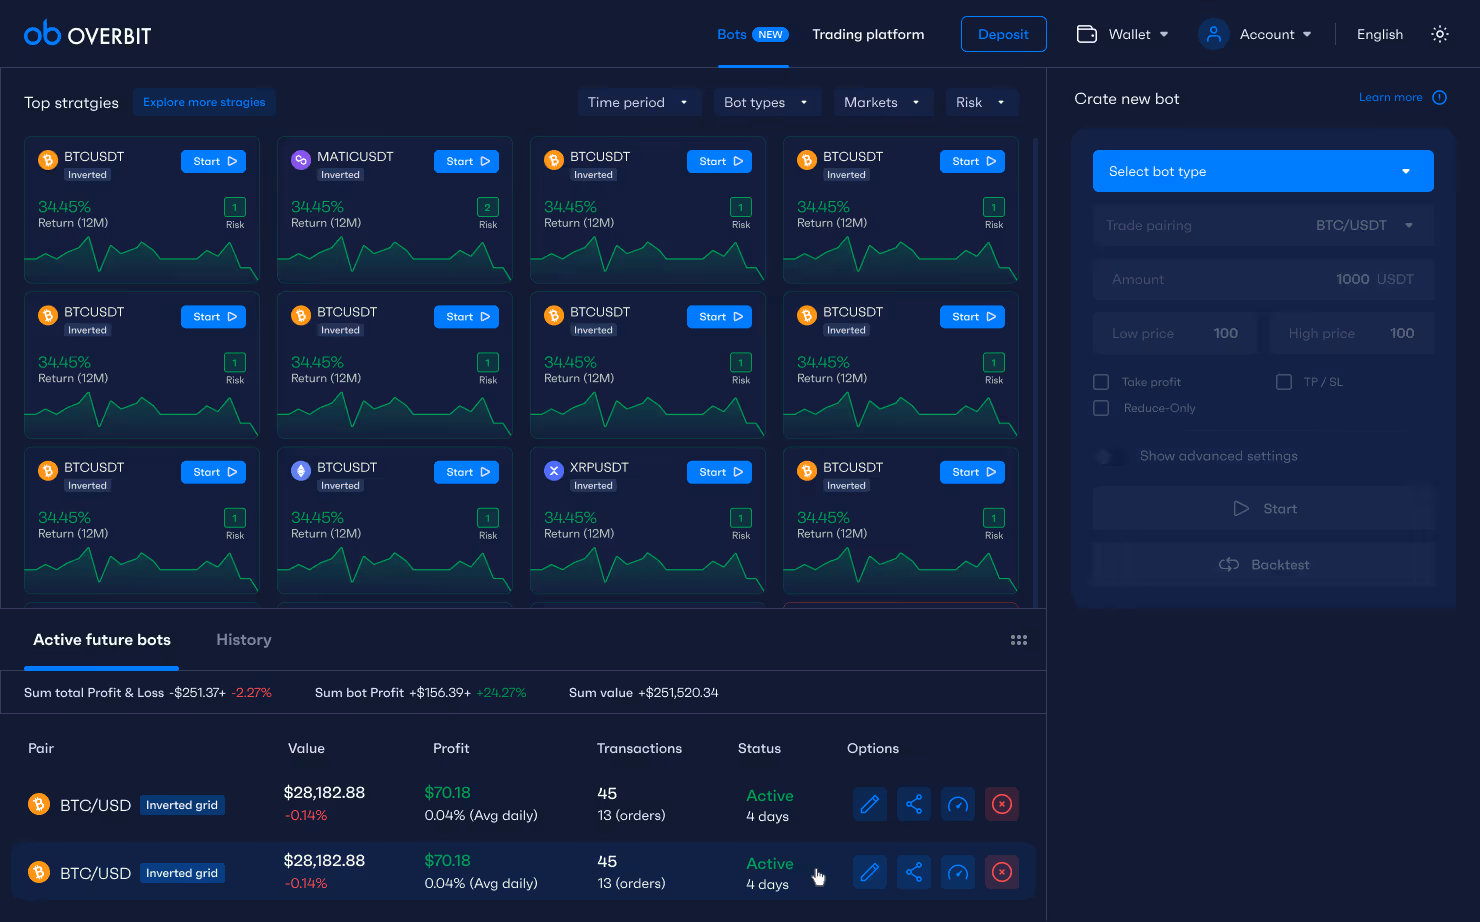Click the High price input field
This screenshot has height=922, width=1480.
pos(1352,333)
